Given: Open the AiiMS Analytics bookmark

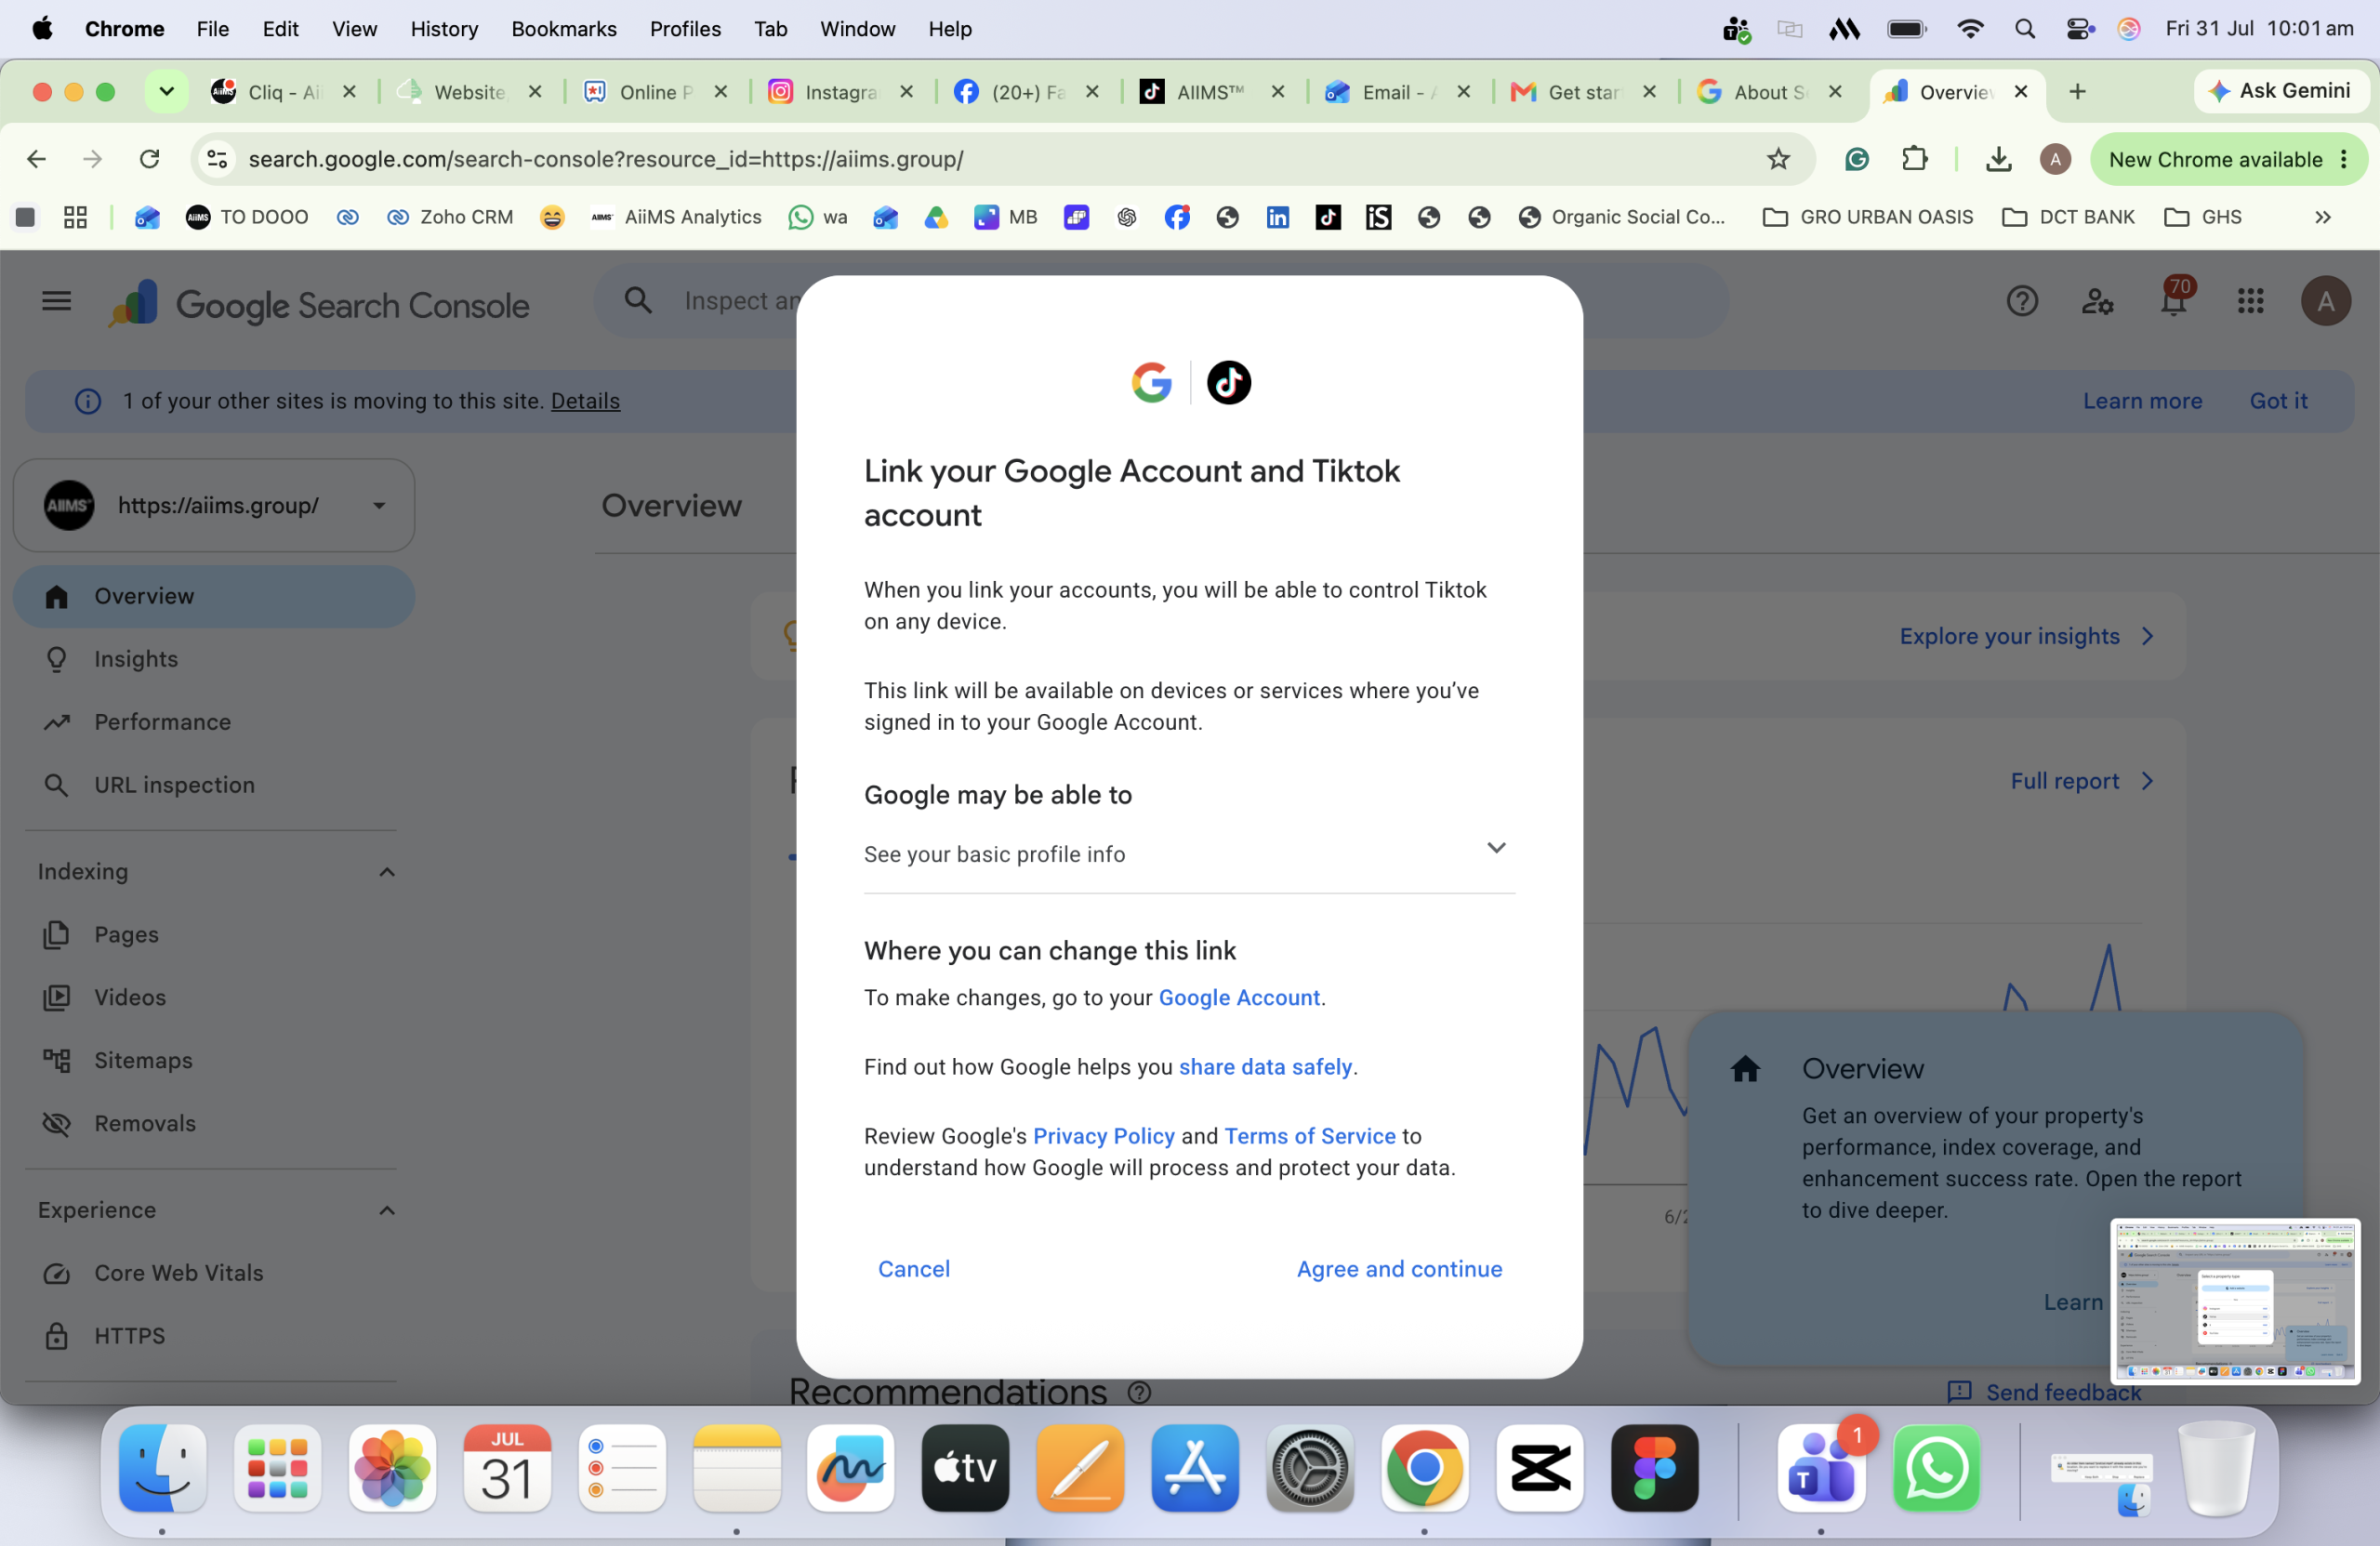Looking at the screenshot, I should 676,217.
